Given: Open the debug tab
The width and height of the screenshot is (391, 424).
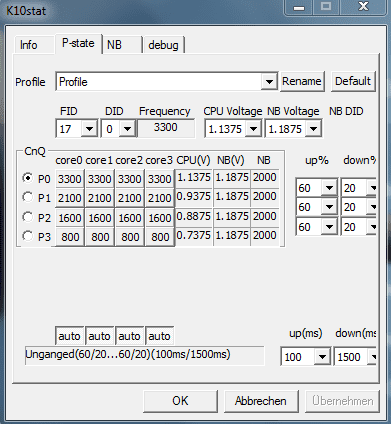Looking at the screenshot, I should pyautogui.click(x=163, y=45).
